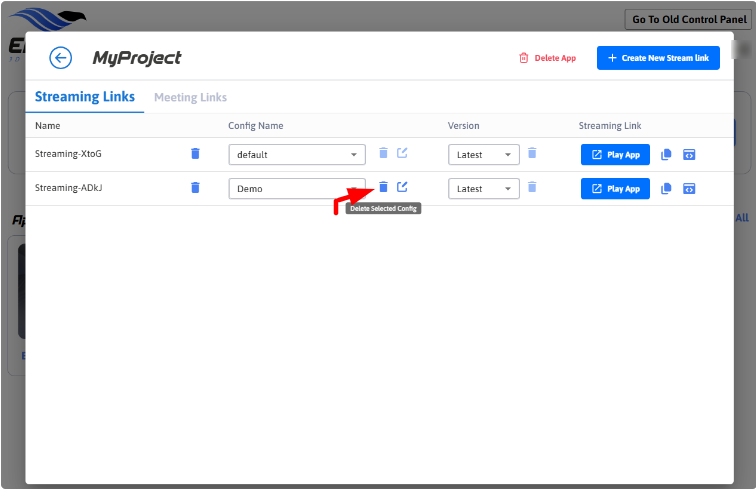Switch to the Meeting Links tab
This screenshot has width=756, height=489.
(190, 97)
